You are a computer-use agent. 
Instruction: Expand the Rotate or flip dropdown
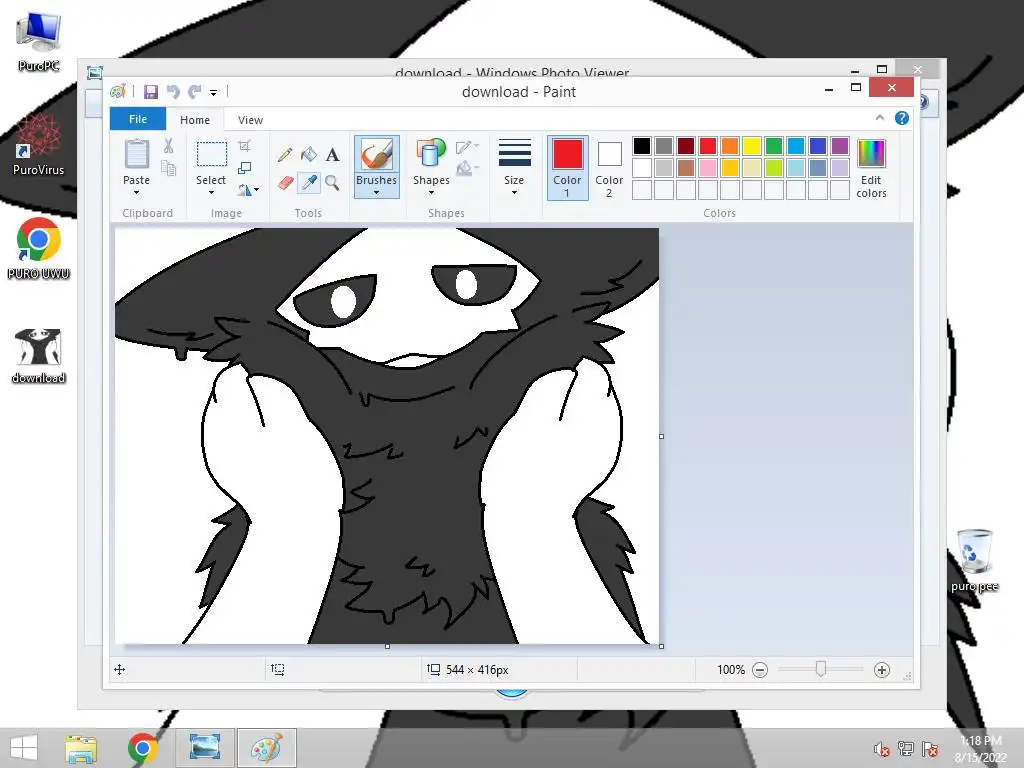pyautogui.click(x=248, y=190)
